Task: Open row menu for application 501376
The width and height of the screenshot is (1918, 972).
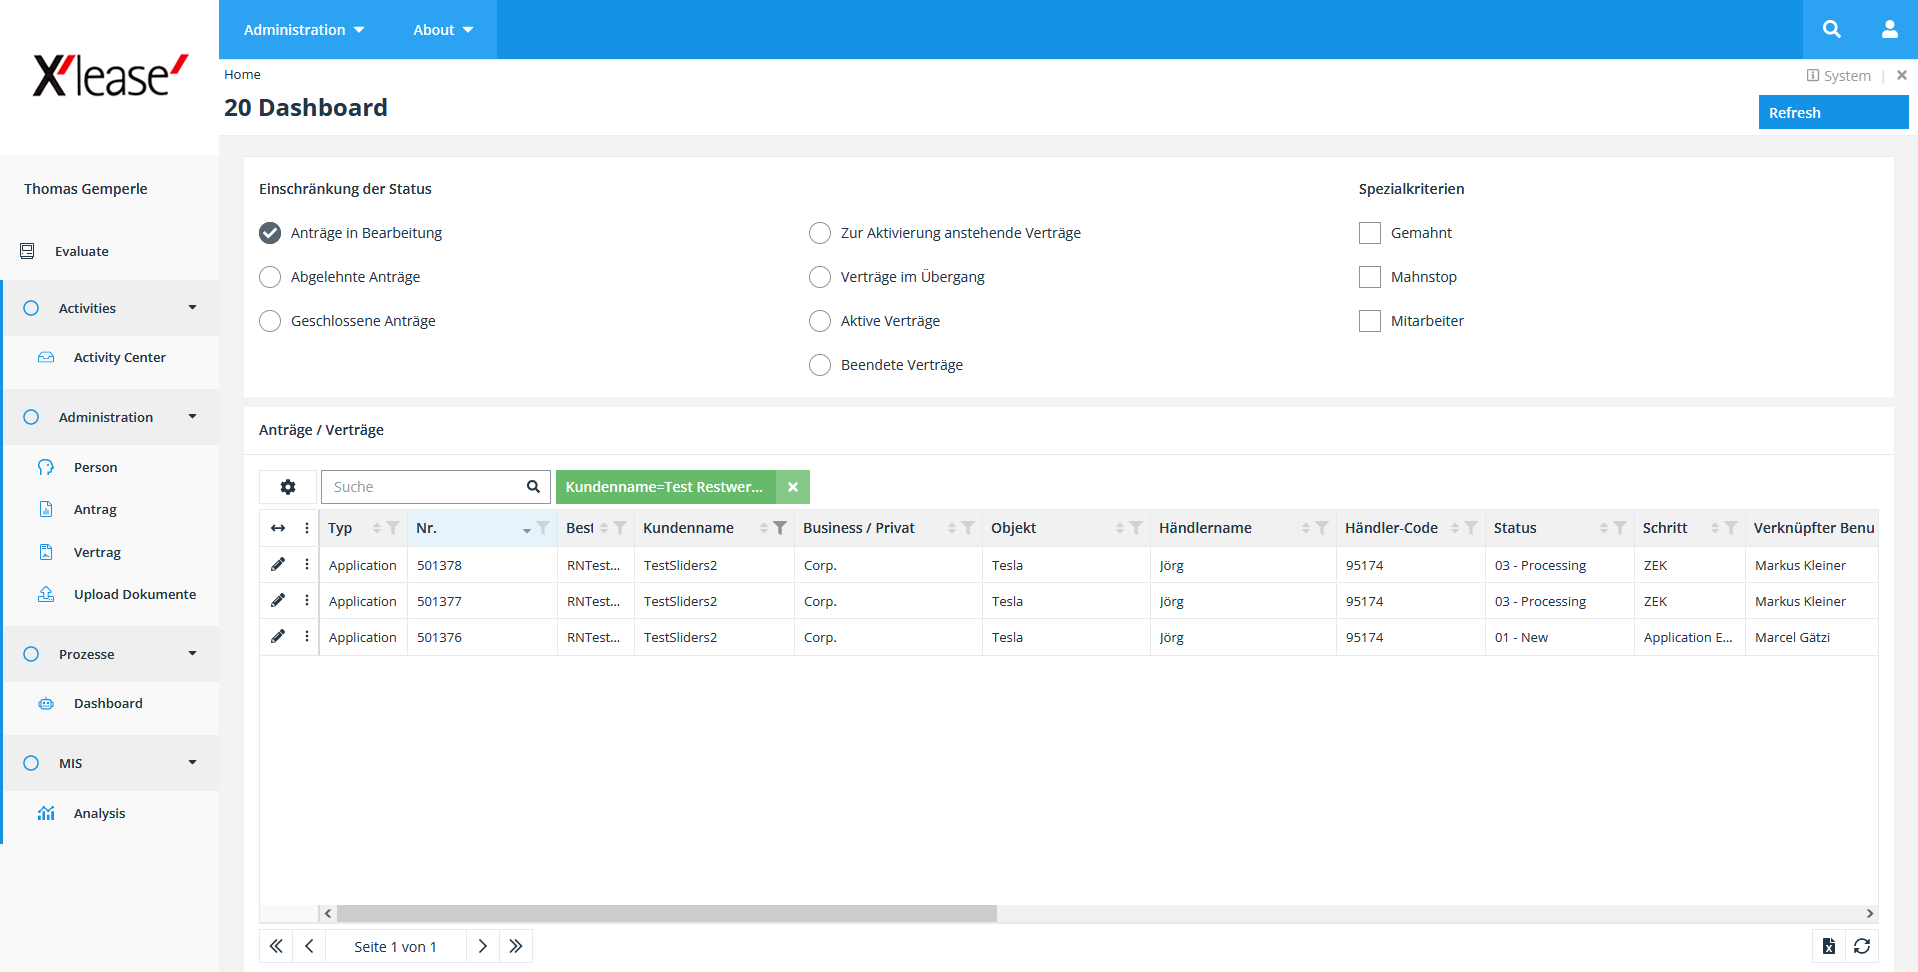Action: pyautogui.click(x=307, y=637)
